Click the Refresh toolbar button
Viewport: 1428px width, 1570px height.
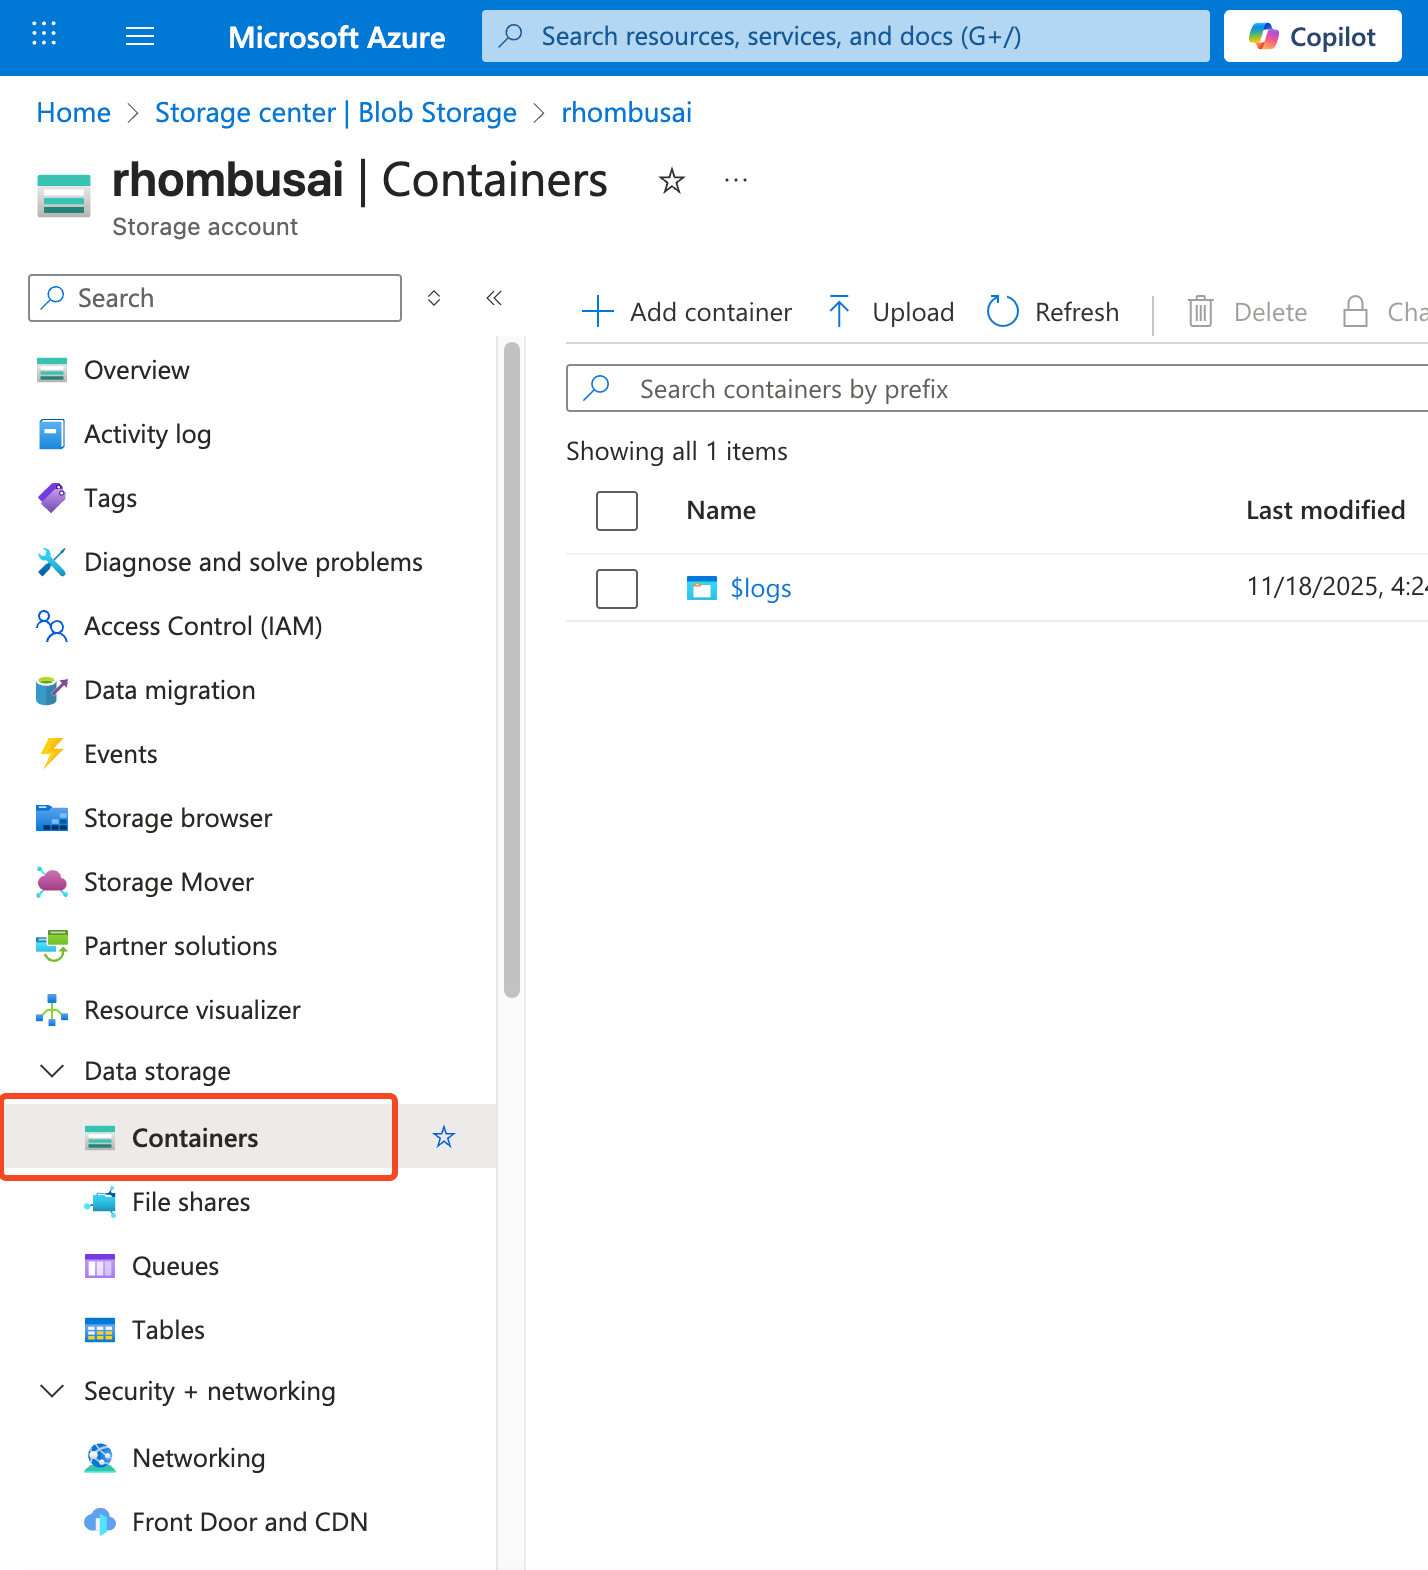click(x=1053, y=312)
